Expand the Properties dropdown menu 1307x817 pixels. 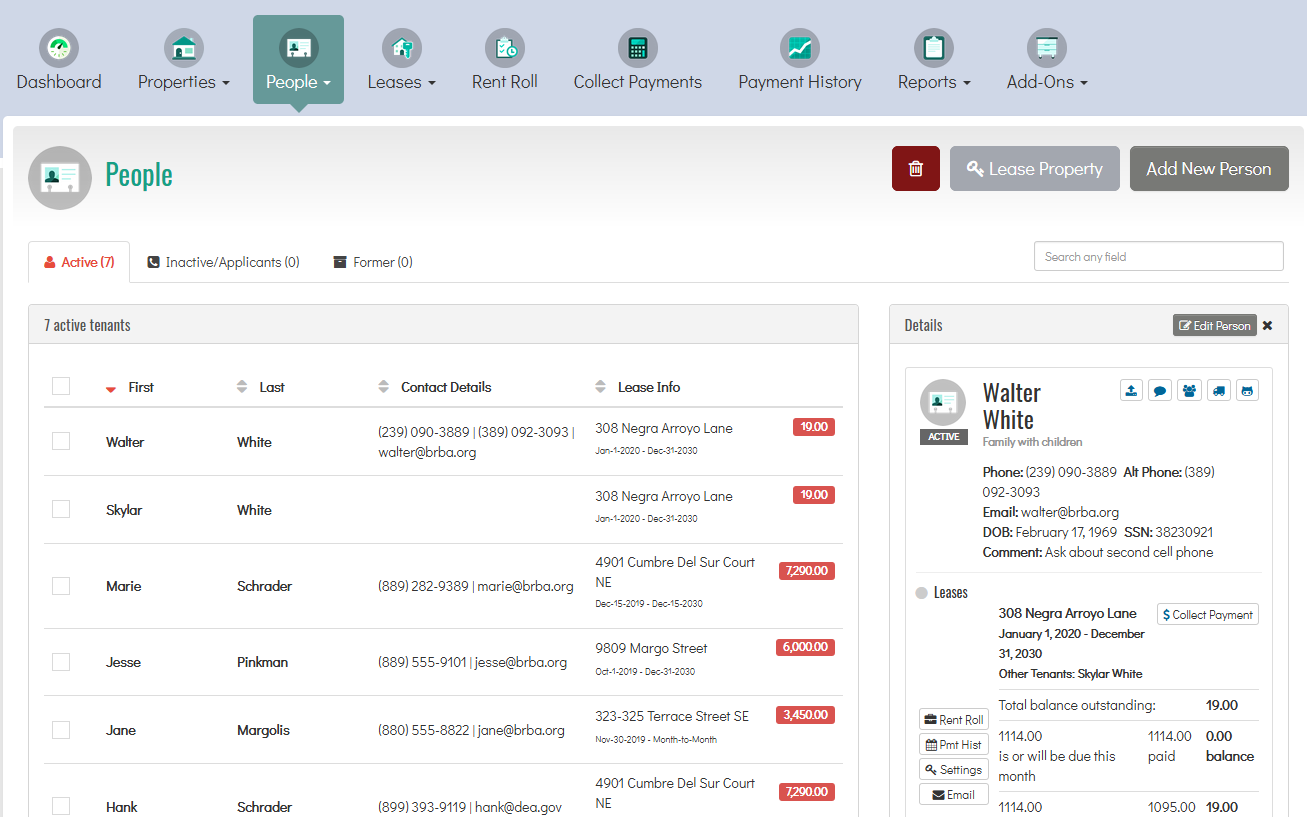tap(184, 82)
